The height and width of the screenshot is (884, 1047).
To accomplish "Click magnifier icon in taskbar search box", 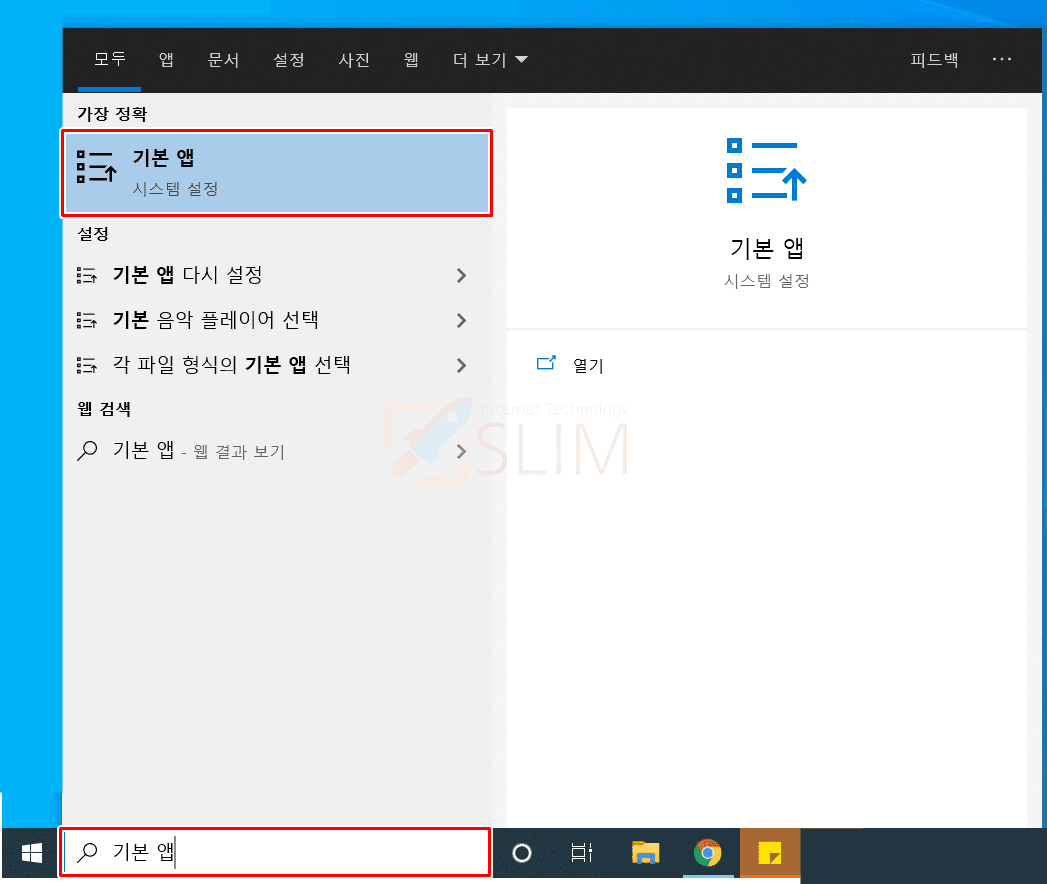I will click(x=87, y=852).
